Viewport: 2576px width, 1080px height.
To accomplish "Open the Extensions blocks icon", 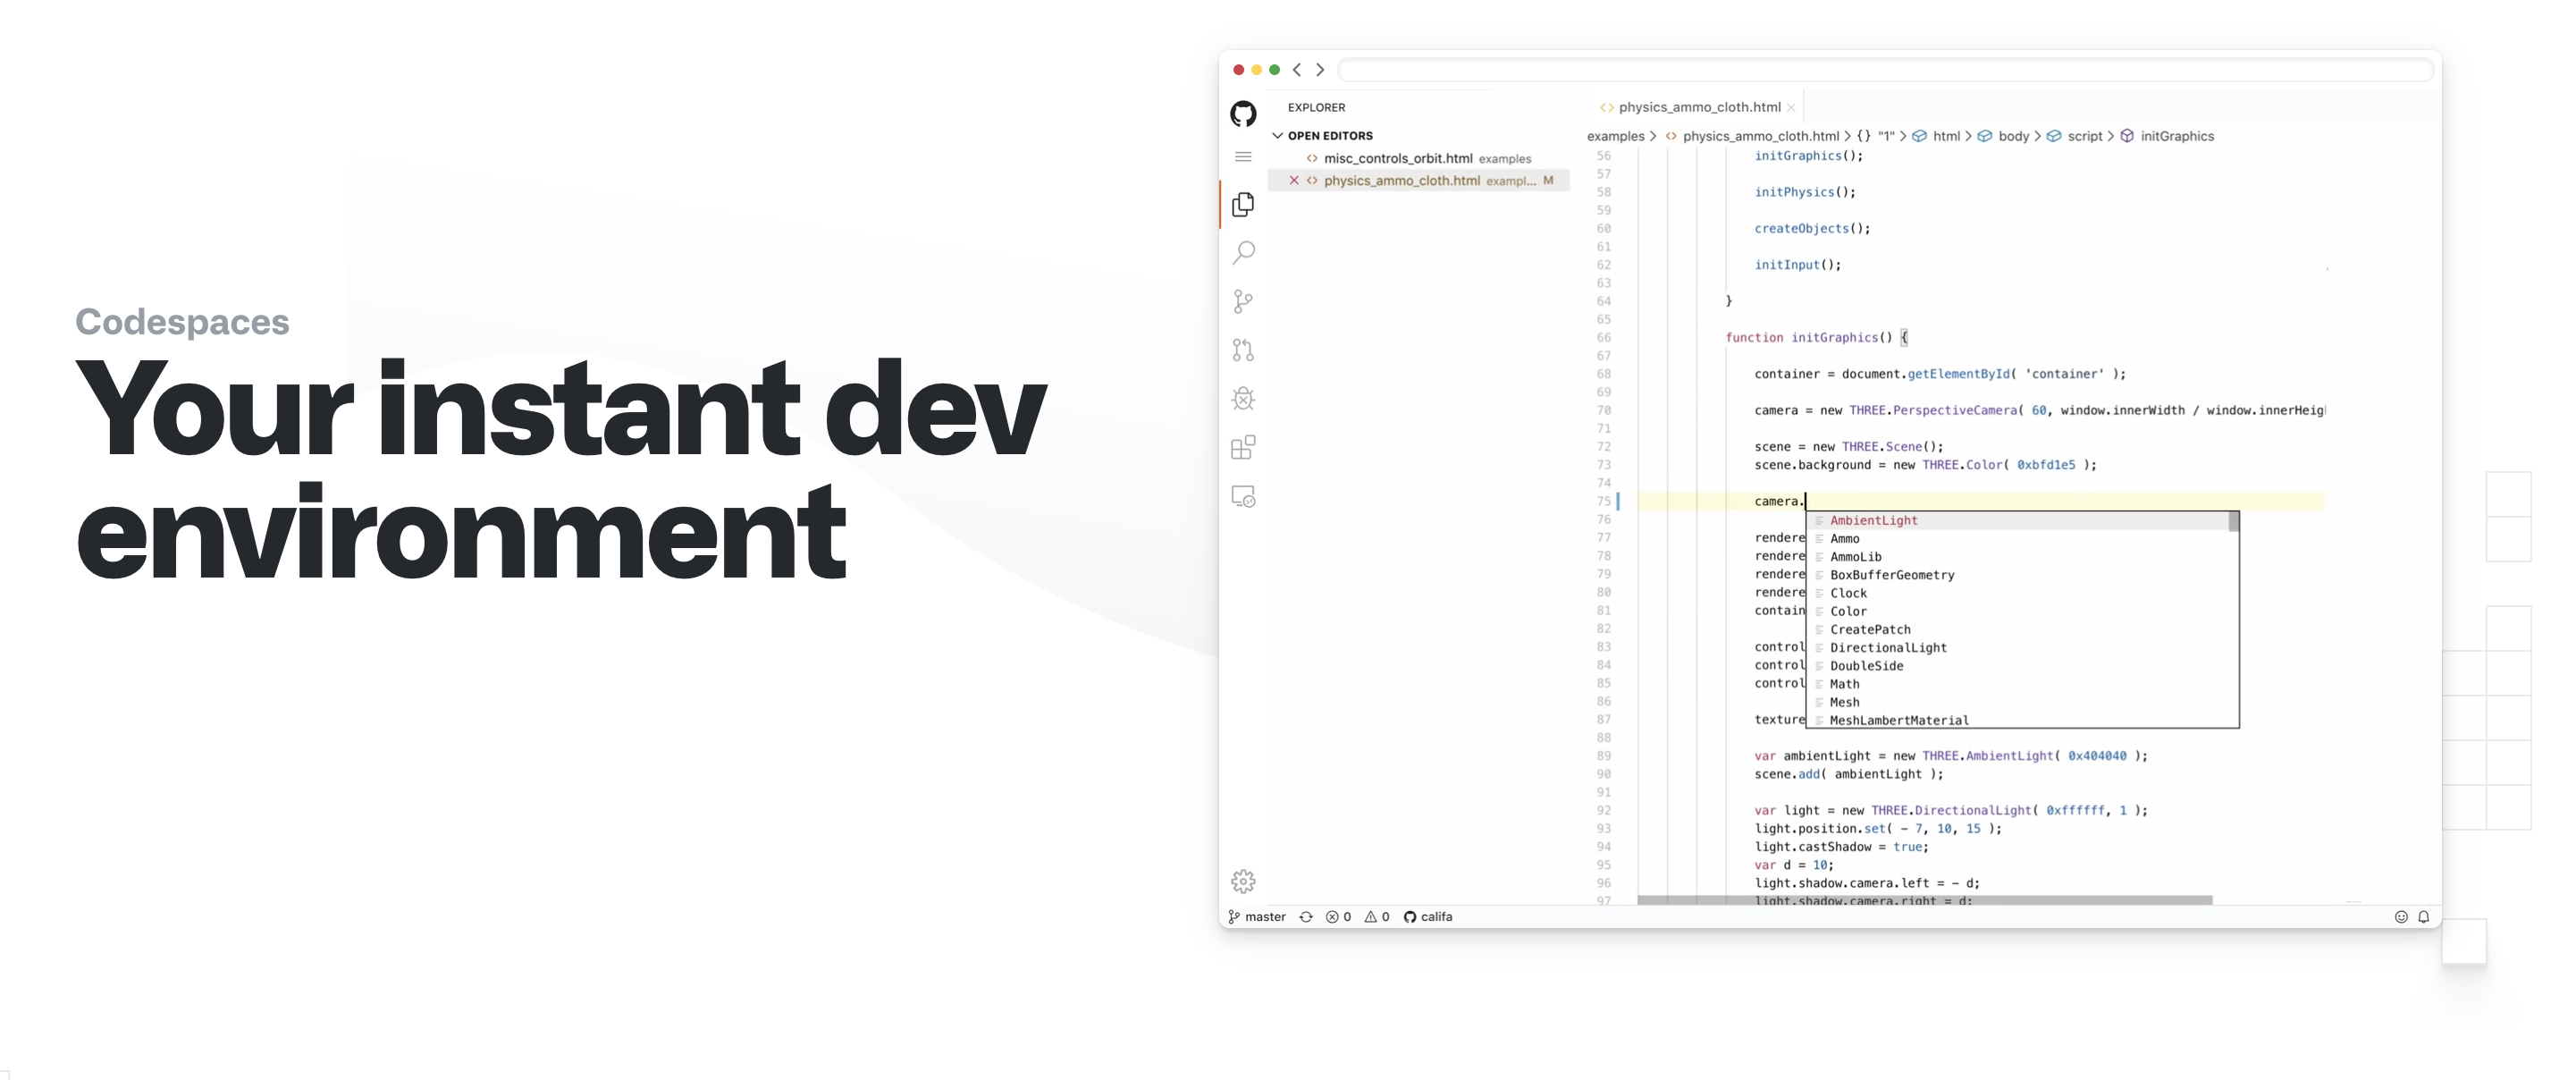I will point(1243,447).
